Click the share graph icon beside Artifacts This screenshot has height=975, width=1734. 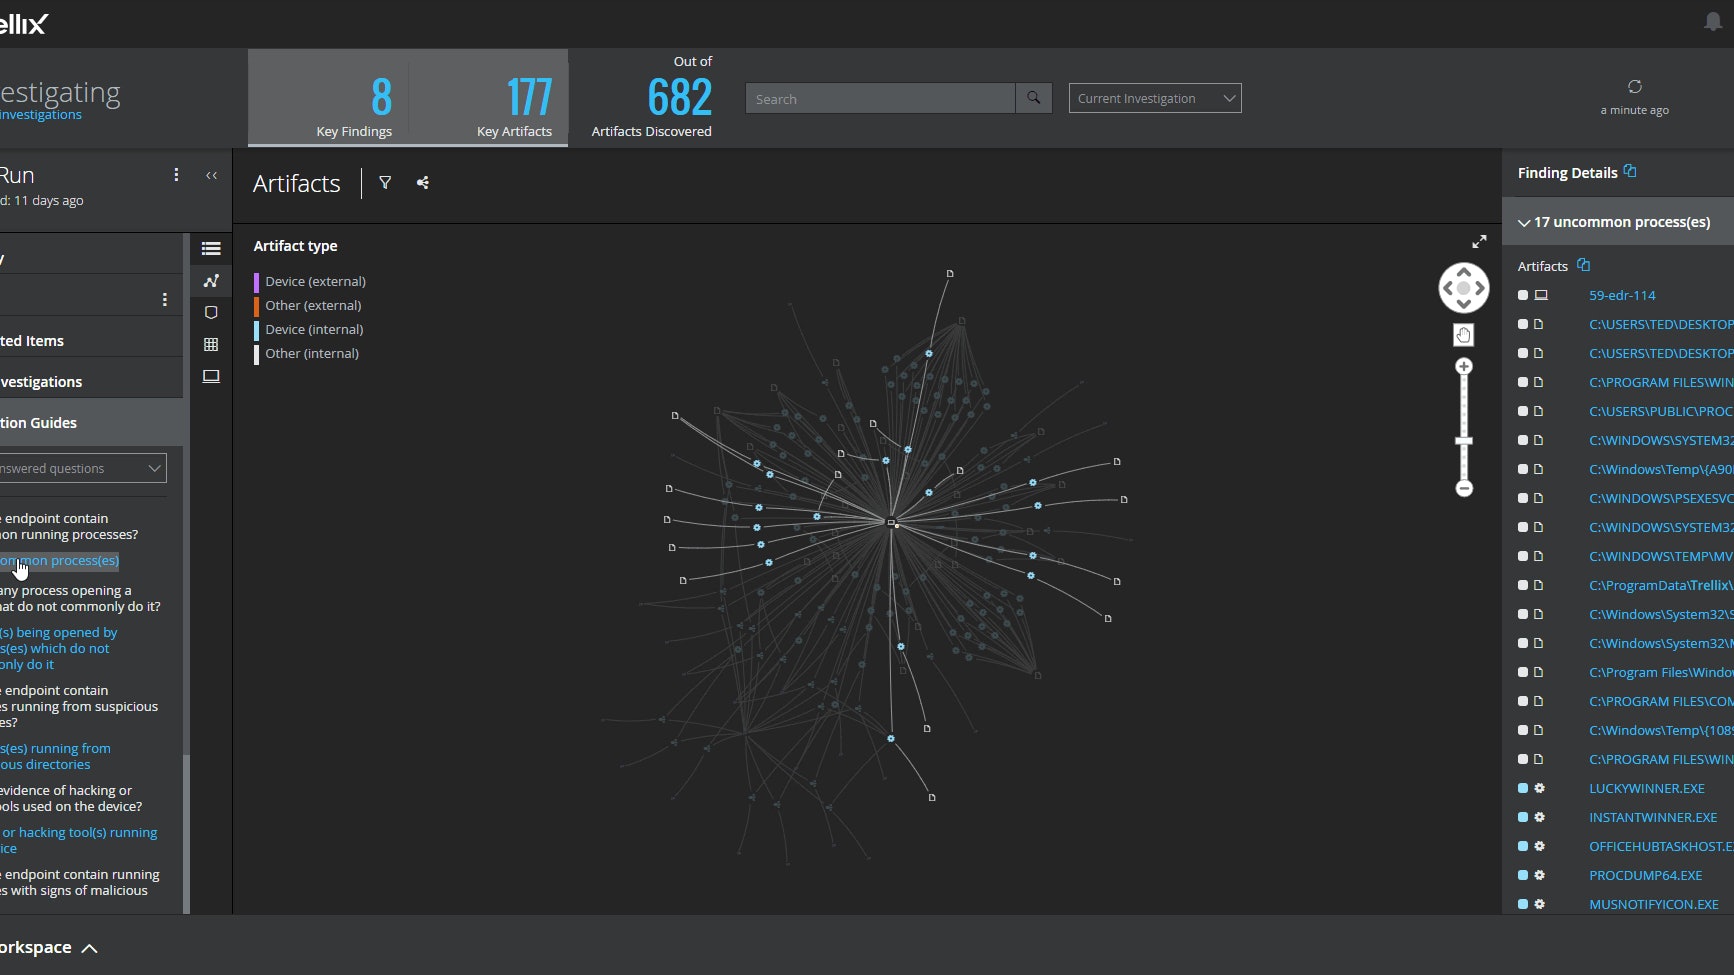pos(423,183)
